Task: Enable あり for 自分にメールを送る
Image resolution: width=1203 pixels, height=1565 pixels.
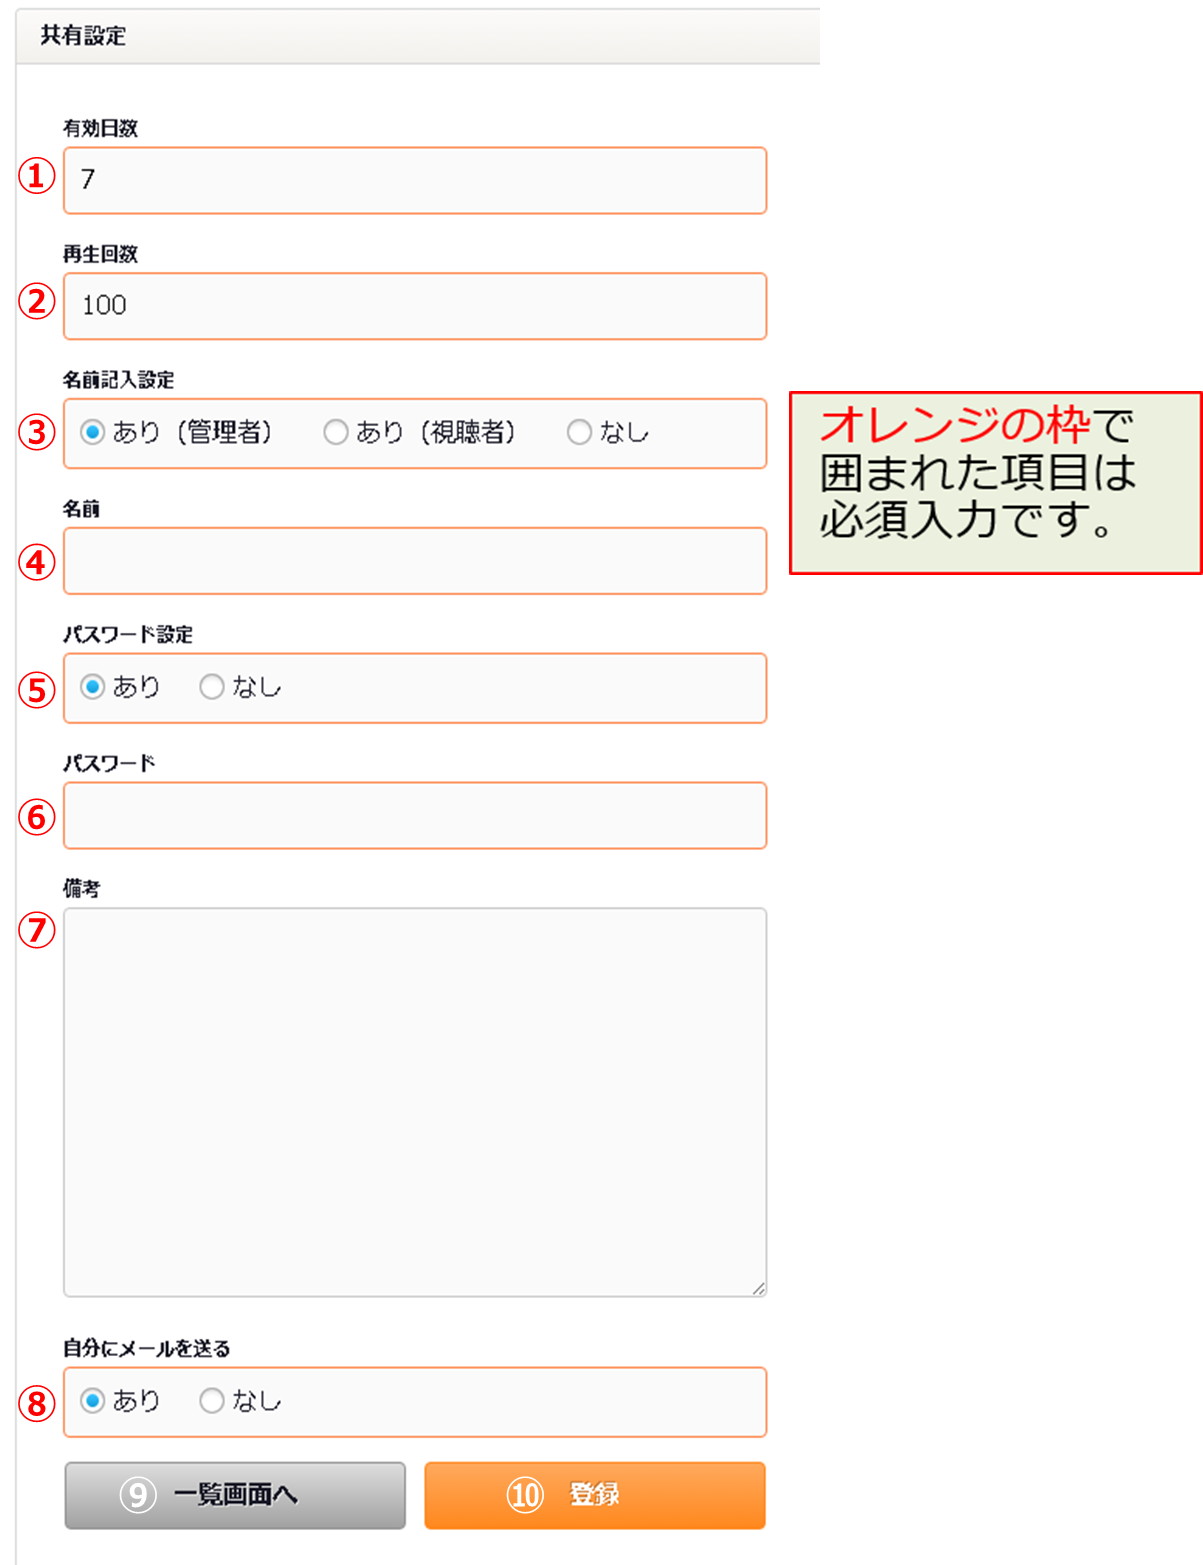Action: pos(93,1401)
